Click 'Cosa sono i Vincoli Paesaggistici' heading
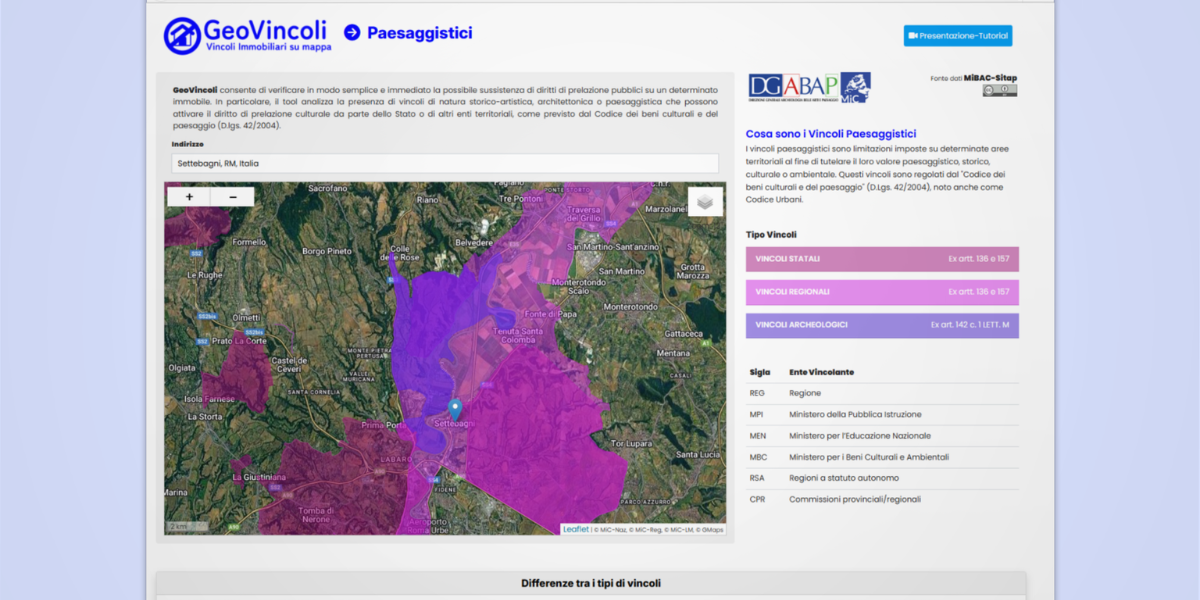1200x600 pixels. pos(831,134)
